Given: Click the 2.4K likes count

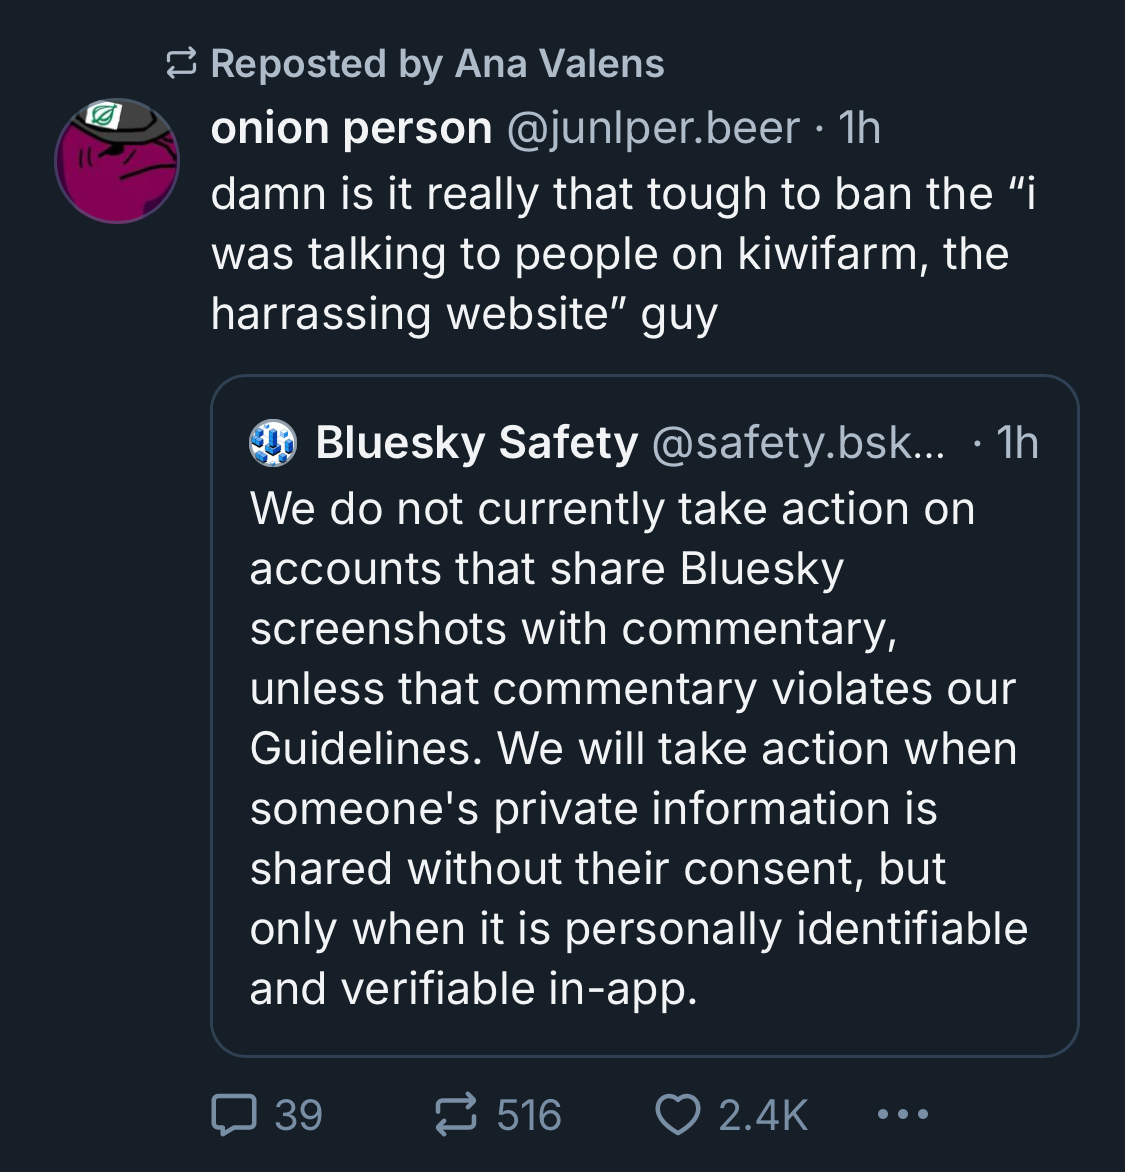Looking at the screenshot, I should click(x=763, y=1115).
